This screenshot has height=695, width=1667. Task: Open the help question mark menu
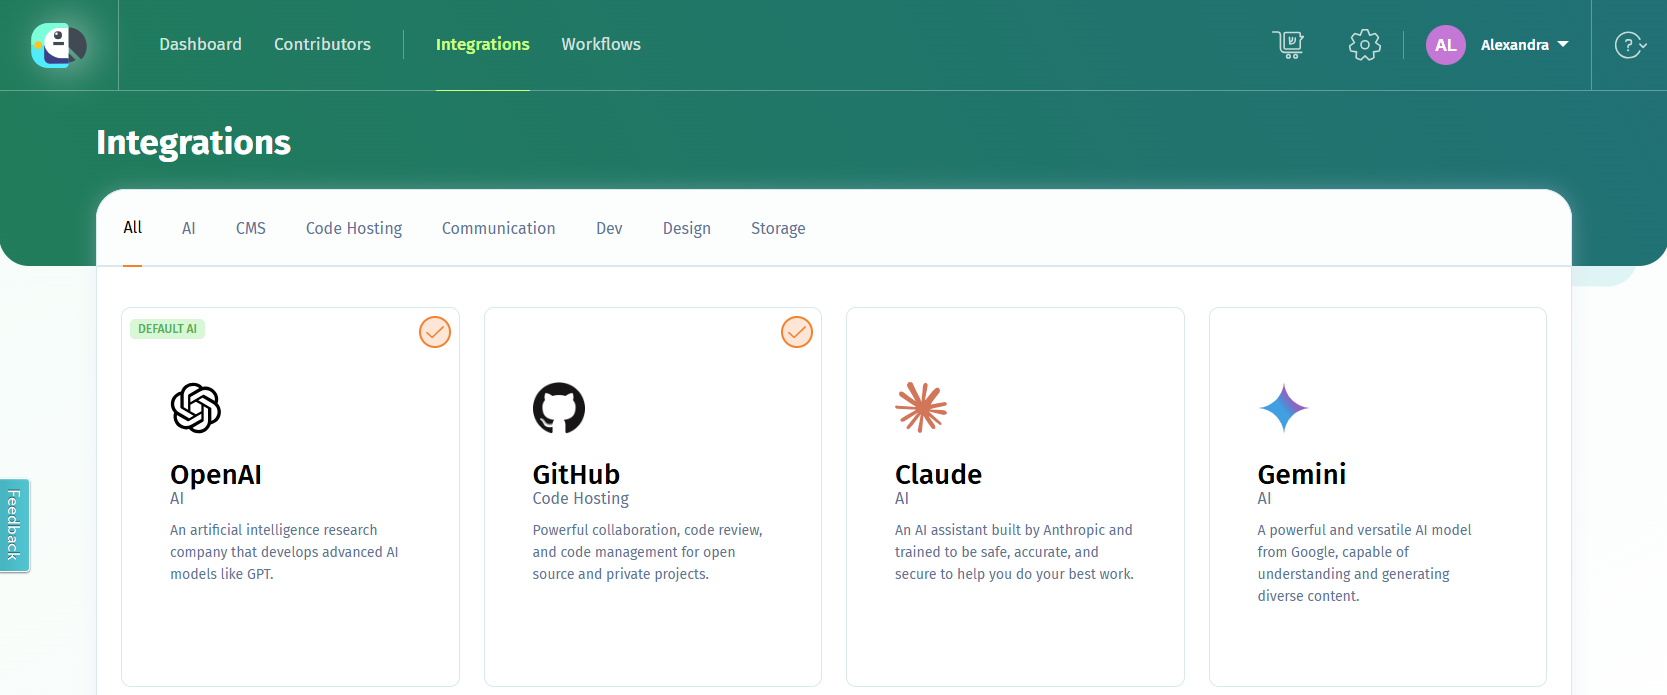pos(1630,45)
